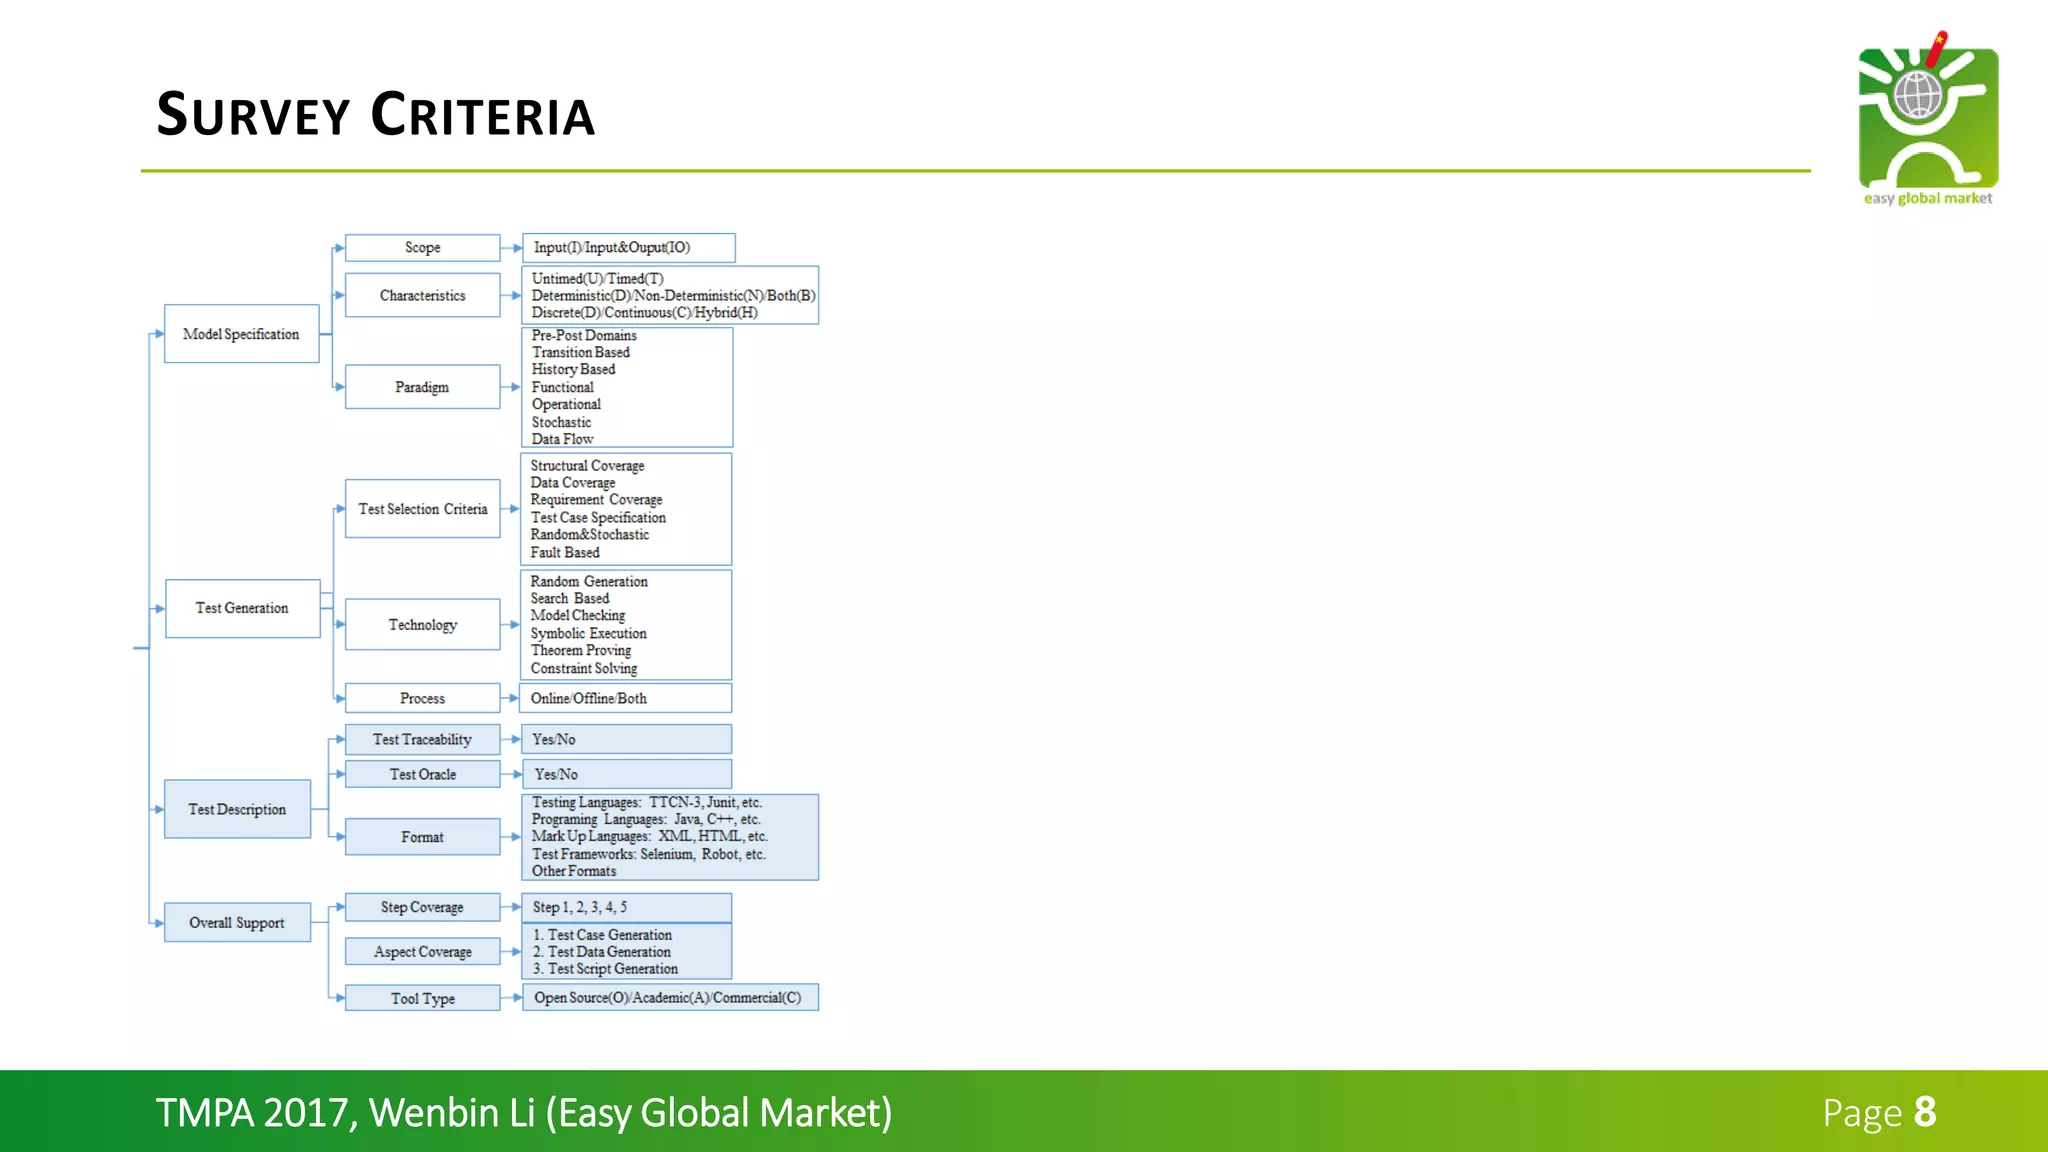Click footer text TMPA 2017, Wenbin Li
The width and height of the screenshot is (2048, 1152).
[524, 1113]
